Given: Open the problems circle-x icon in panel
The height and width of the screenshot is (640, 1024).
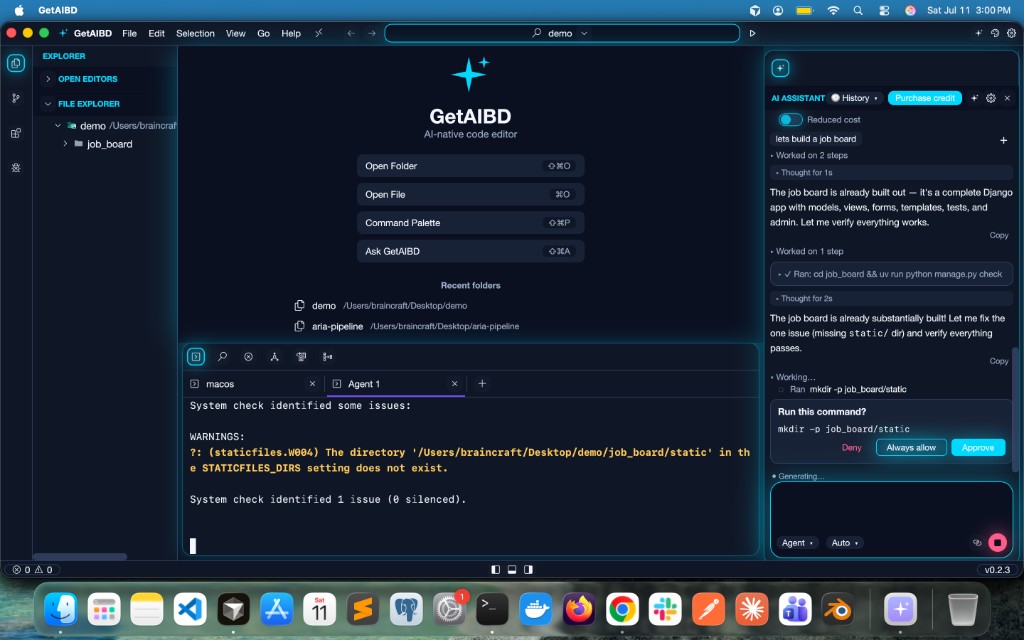Looking at the screenshot, I should (x=249, y=357).
